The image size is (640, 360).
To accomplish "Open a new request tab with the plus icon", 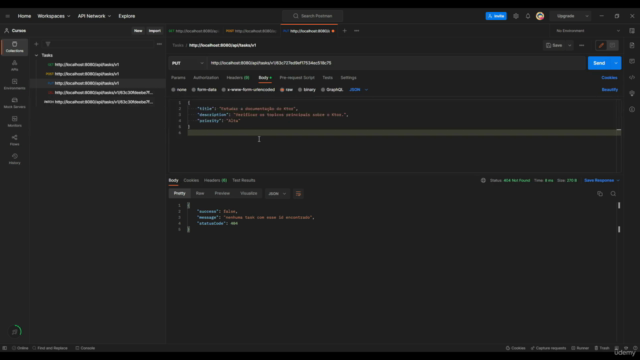I will pyautogui.click(x=344, y=31).
